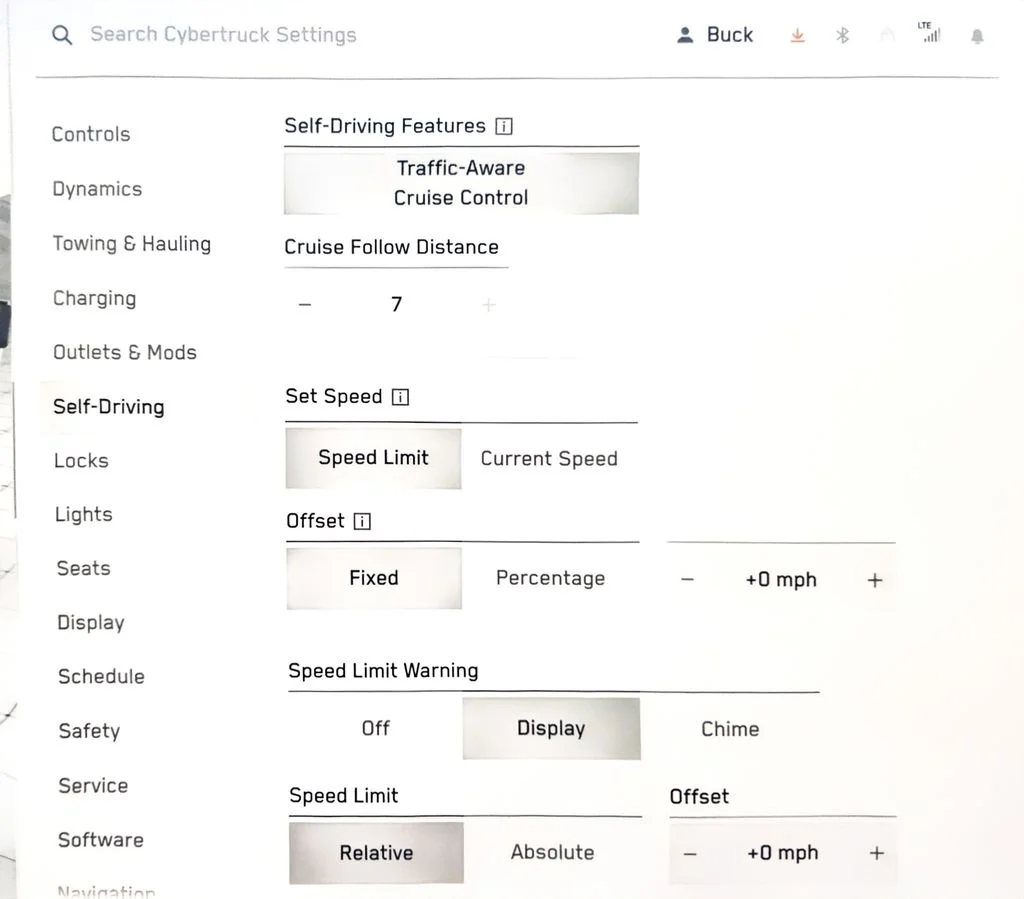Open the notifications bell

pyautogui.click(x=977, y=36)
